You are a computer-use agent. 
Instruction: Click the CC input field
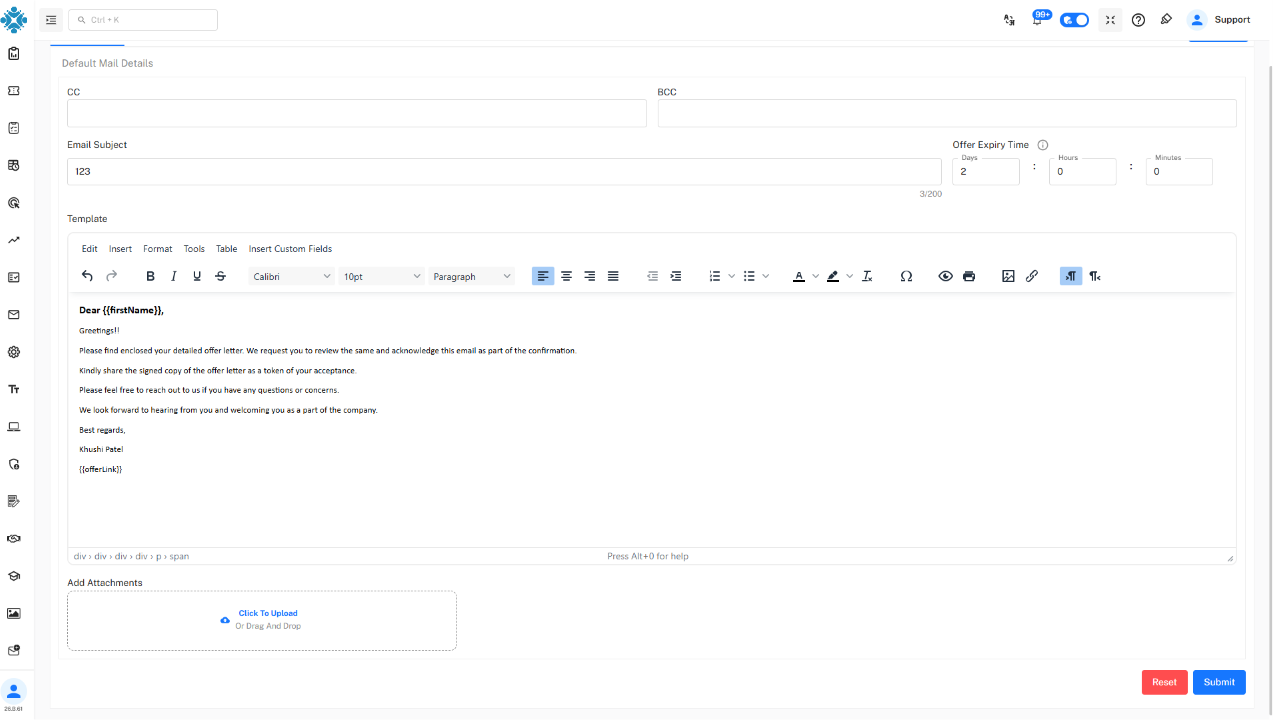click(x=357, y=113)
